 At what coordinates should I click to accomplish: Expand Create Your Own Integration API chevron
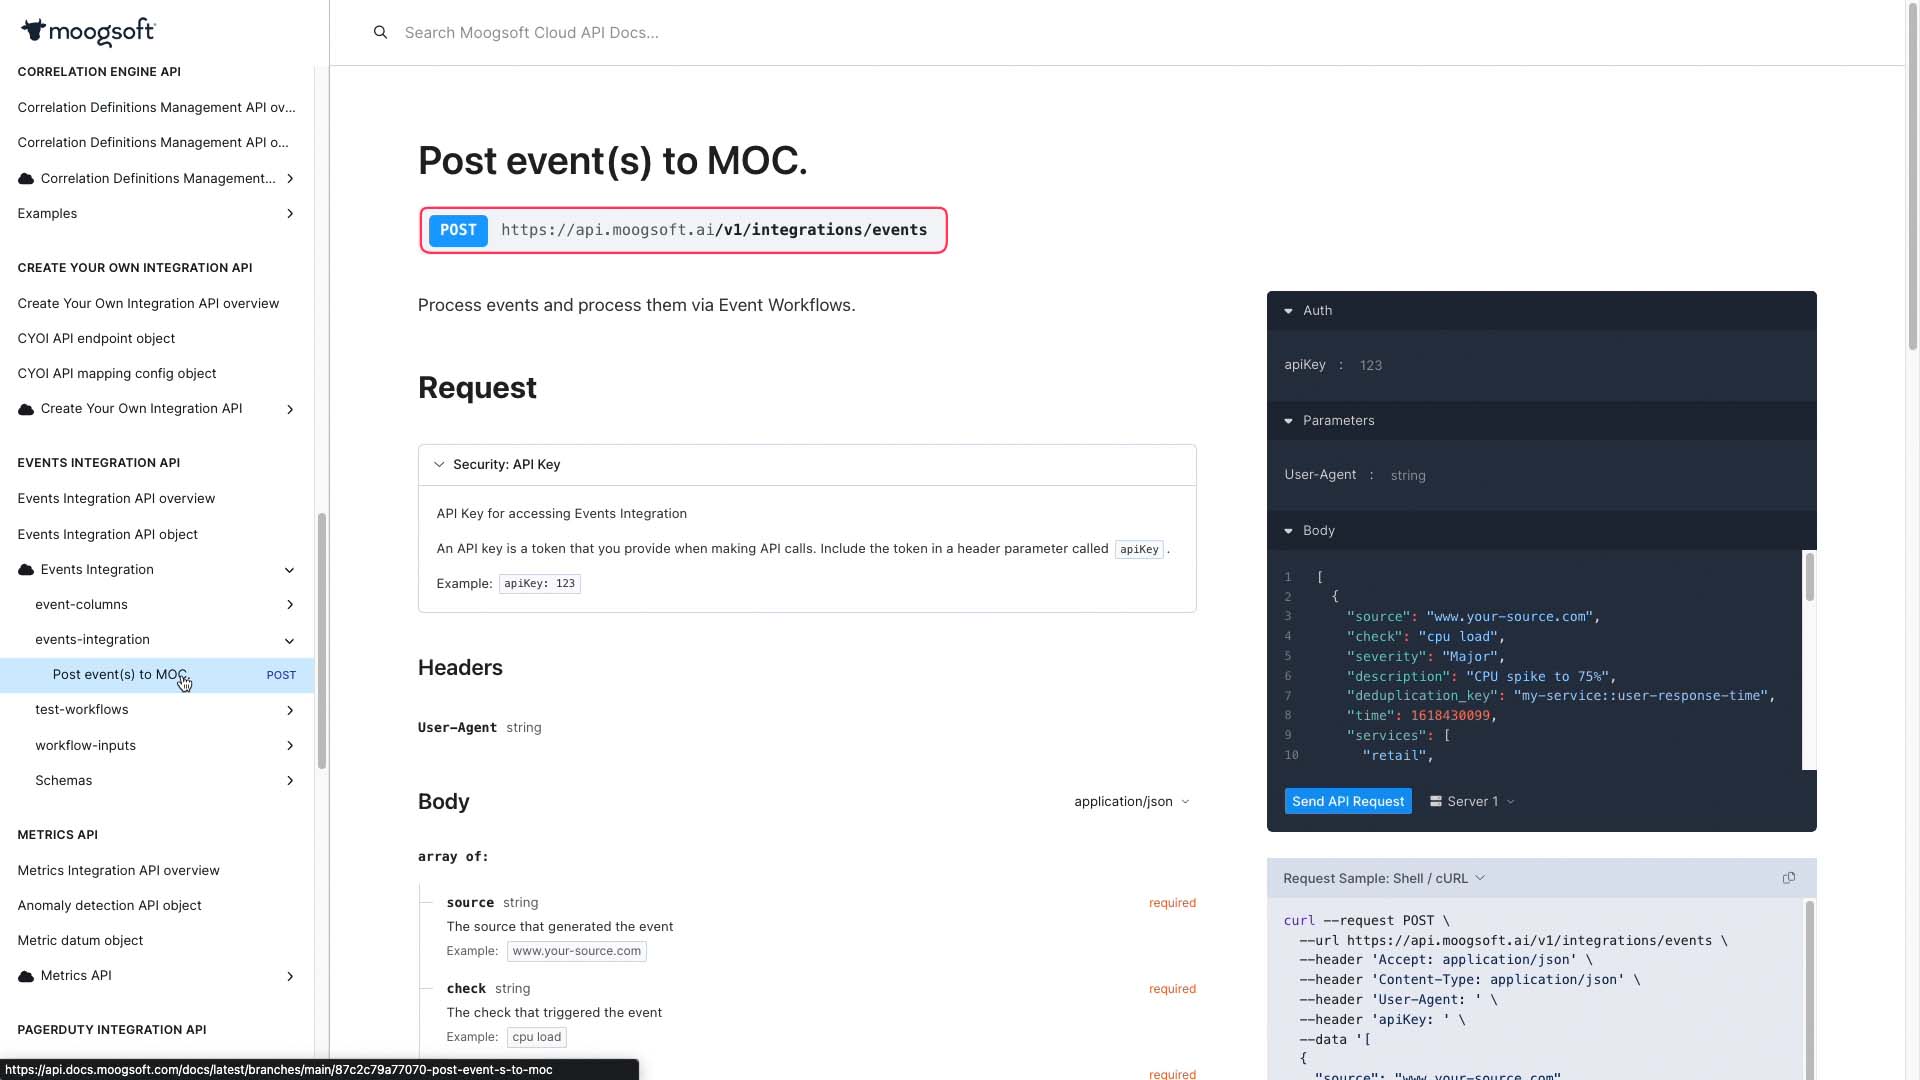pos(290,409)
